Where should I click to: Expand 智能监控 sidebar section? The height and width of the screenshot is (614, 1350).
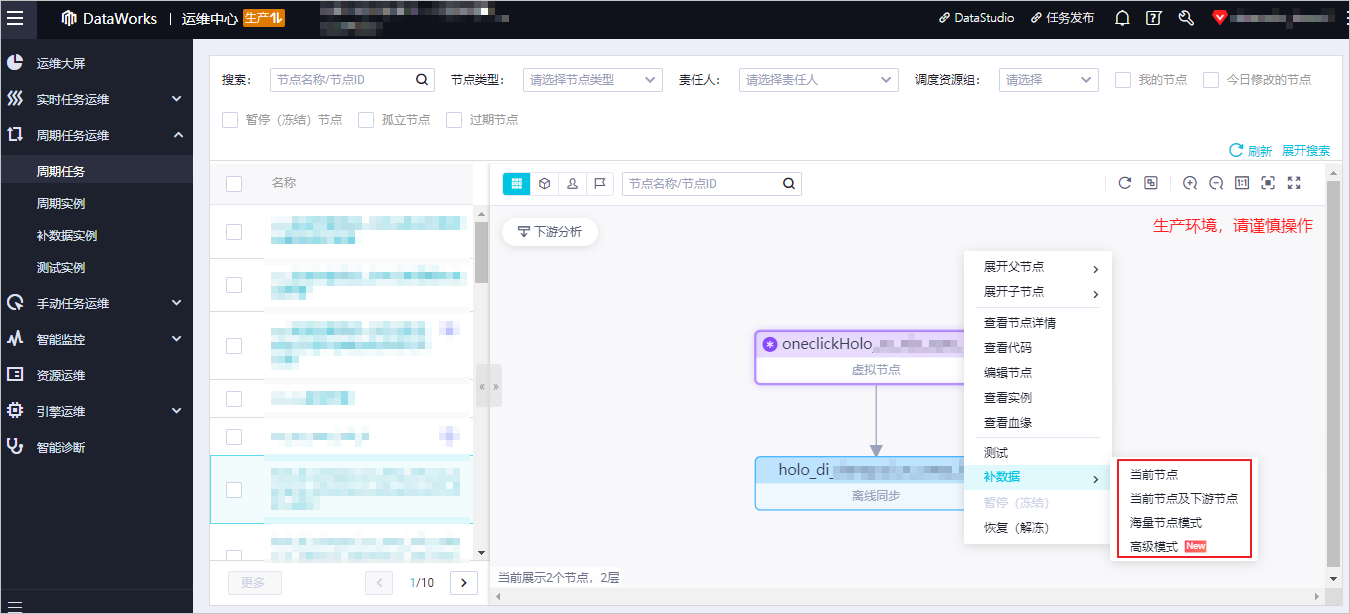tap(96, 339)
